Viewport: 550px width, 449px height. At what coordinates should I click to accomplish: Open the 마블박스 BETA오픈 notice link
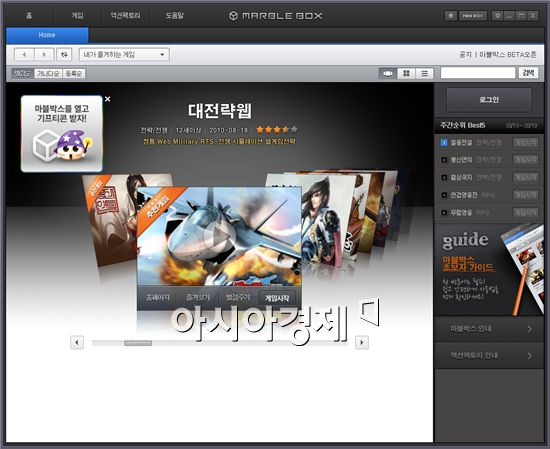click(x=508, y=54)
